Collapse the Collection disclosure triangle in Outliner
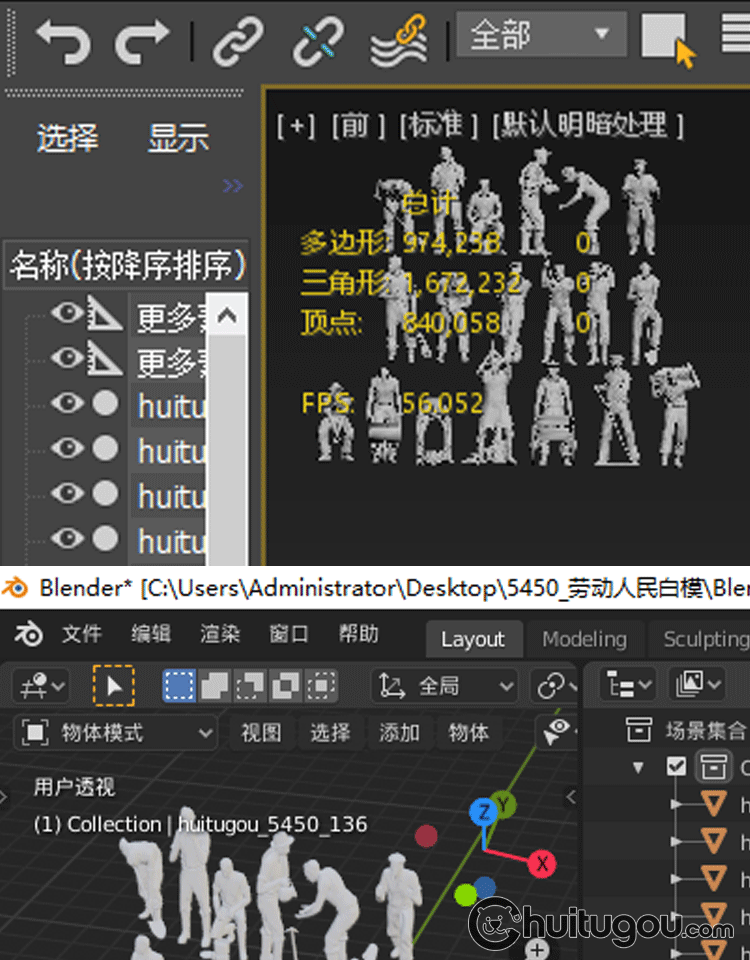750x960 pixels. click(x=639, y=767)
